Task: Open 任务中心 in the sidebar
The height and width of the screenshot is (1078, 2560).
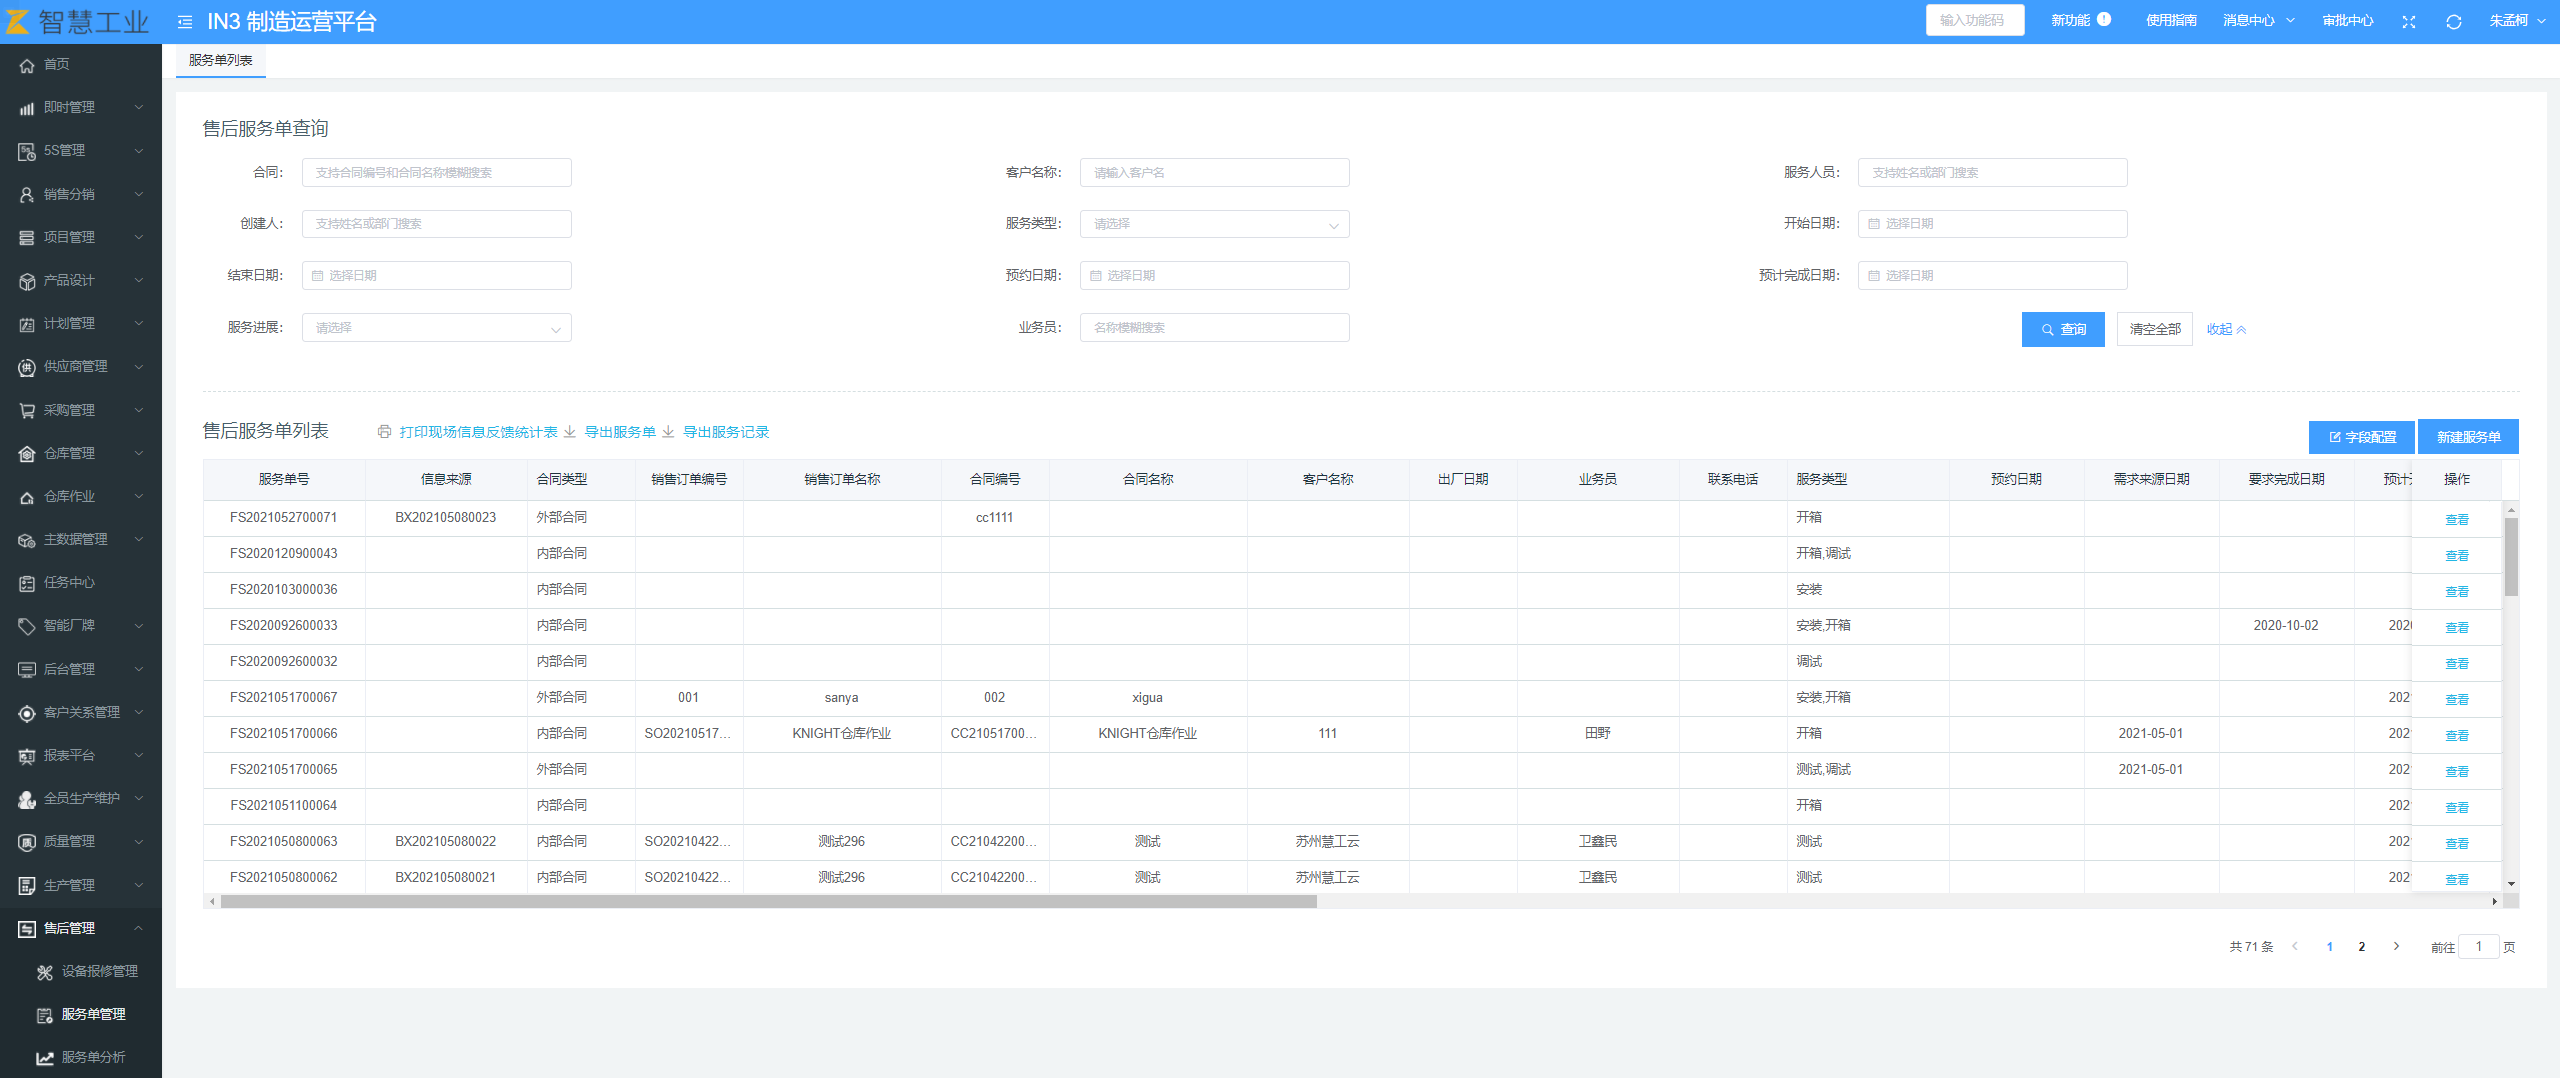Action: coord(69,582)
